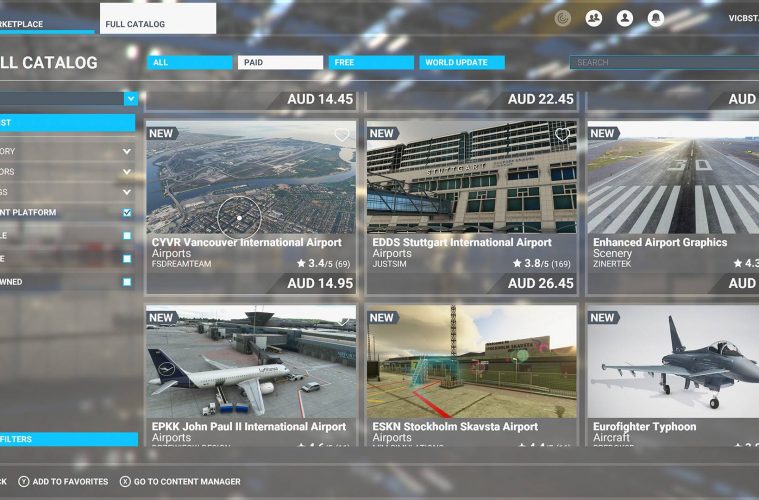Click the Y button icon for favorites
Screen dimensions: 759x500
(x=24, y=482)
